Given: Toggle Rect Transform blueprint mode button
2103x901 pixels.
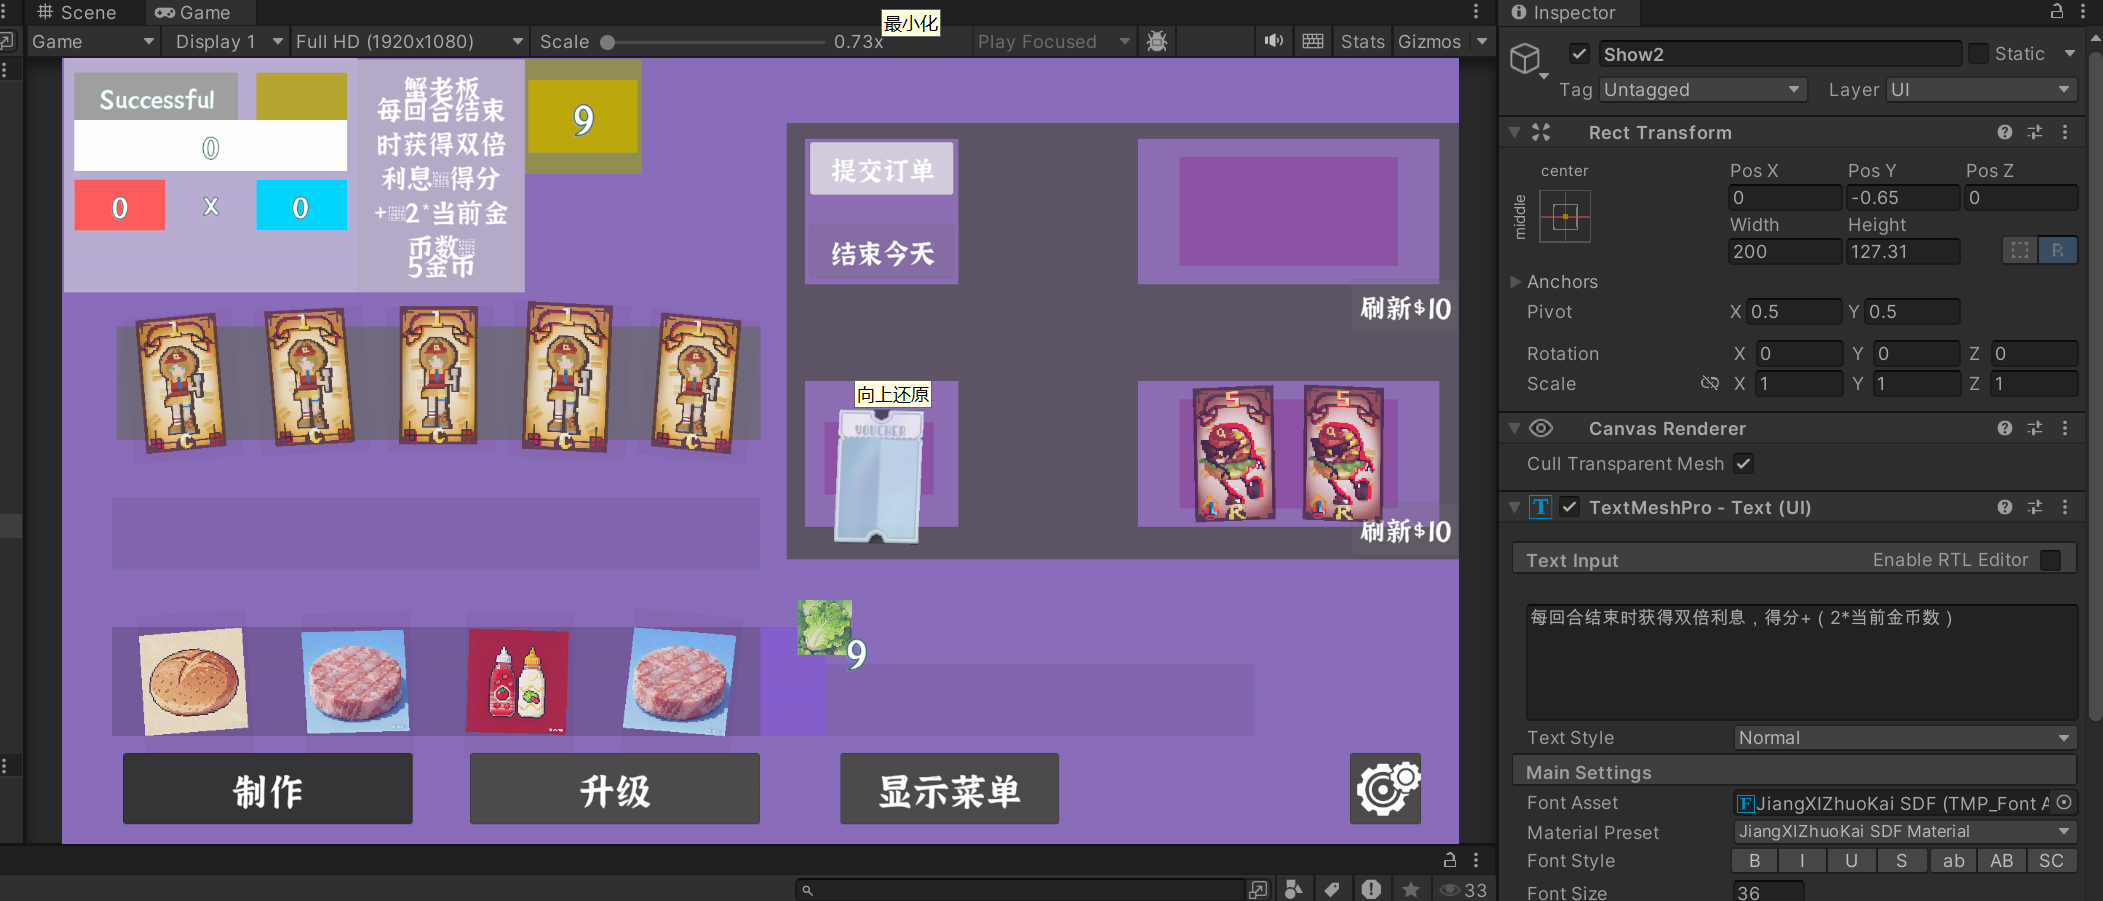Looking at the screenshot, I should [x=2020, y=250].
